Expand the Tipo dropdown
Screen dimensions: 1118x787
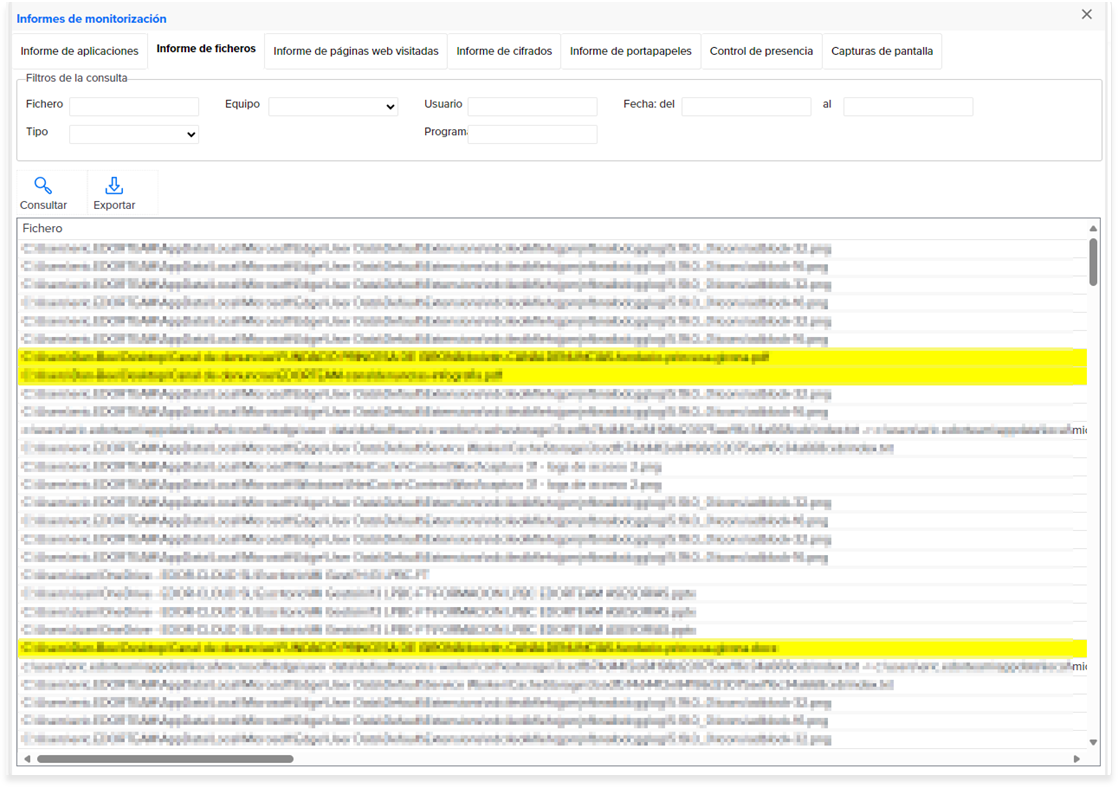click(x=133, y=134)
